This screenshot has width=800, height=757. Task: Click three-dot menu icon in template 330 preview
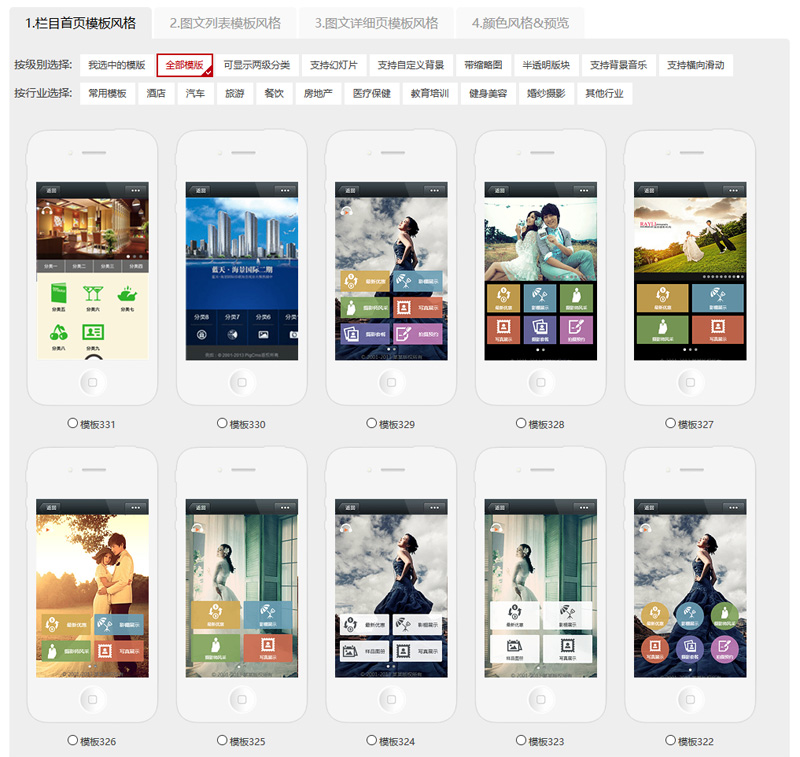[x=284, y=189]
